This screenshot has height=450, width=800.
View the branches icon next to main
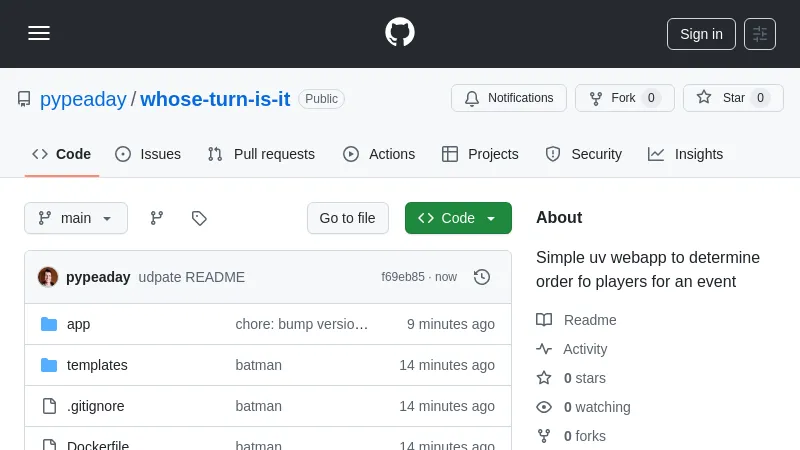(157, 218)
